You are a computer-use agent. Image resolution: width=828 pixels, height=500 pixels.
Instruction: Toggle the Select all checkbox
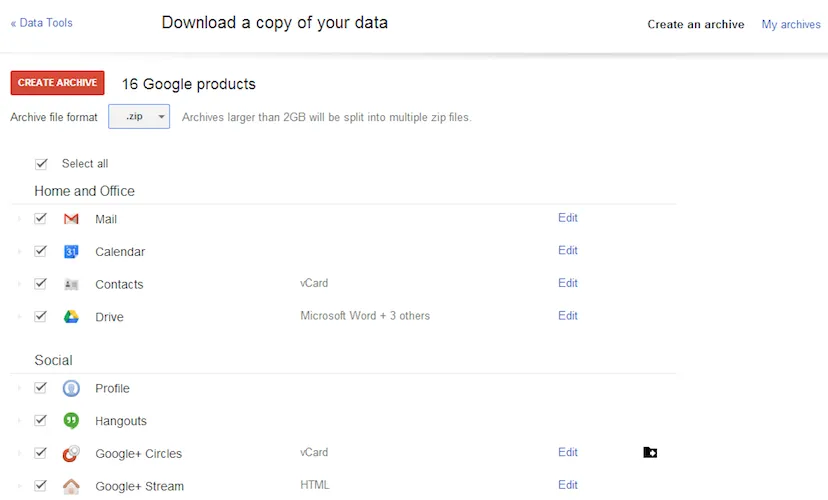[x=41, y=164]
